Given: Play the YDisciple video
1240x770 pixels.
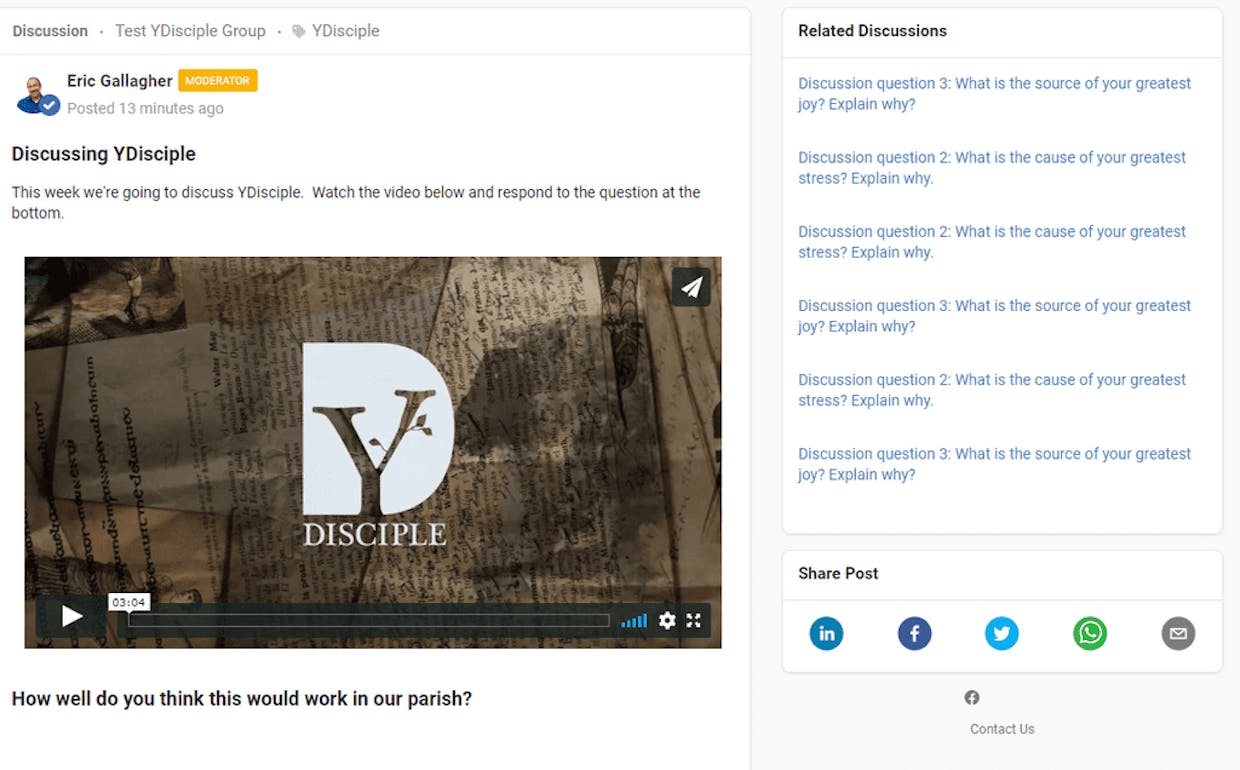Looking at the screenshot, I should coord(71,617).
